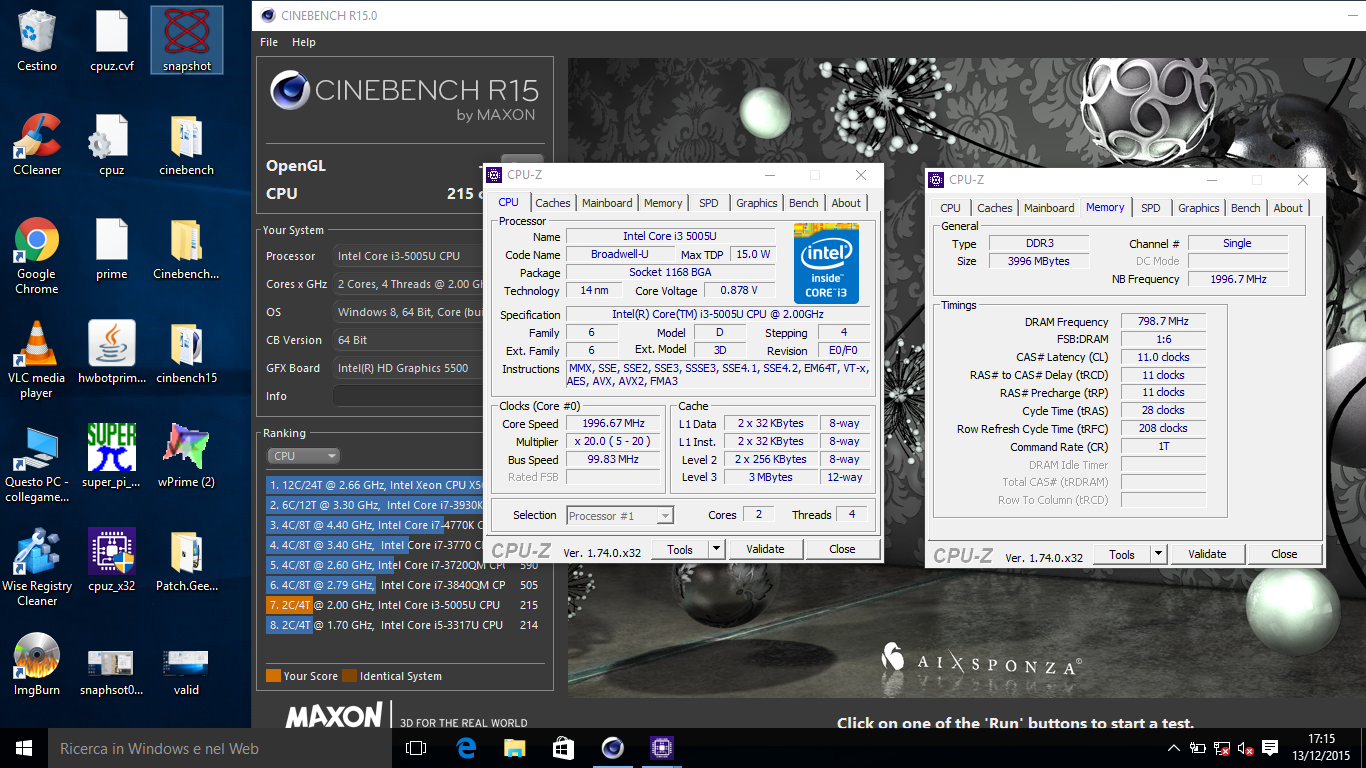Click Tools button in right CPU-Z window
Screen dimensions: 1366x768
pos(1122,554)
